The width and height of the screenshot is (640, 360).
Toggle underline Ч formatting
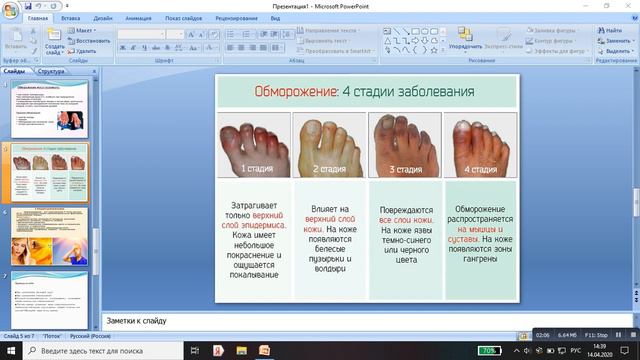[144, 48]
